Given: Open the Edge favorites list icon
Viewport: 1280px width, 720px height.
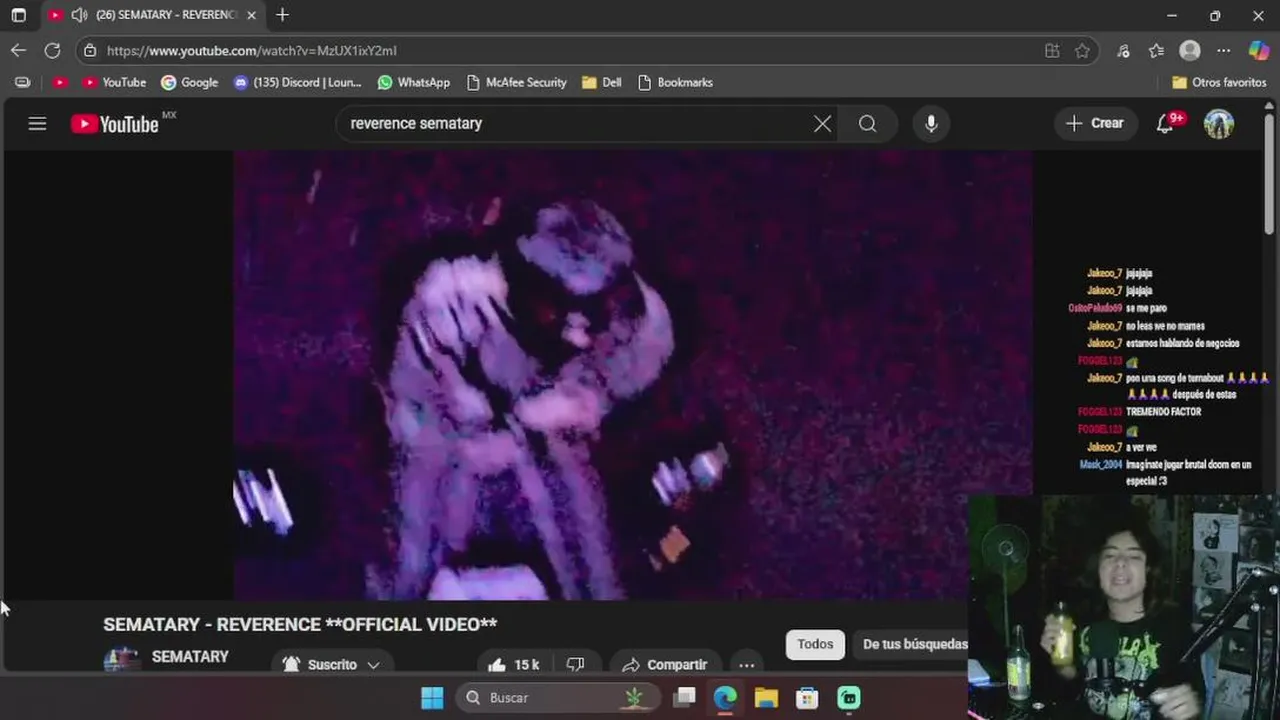Looking at the screenshot, I should pos(1156,51).
